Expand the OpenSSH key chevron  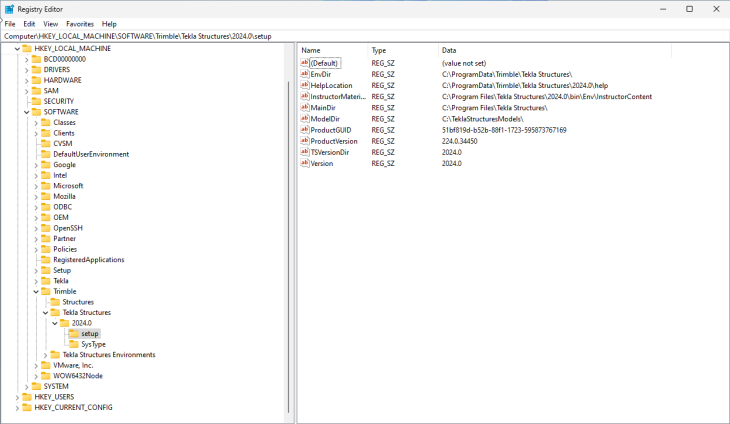(x=36, y=228)
